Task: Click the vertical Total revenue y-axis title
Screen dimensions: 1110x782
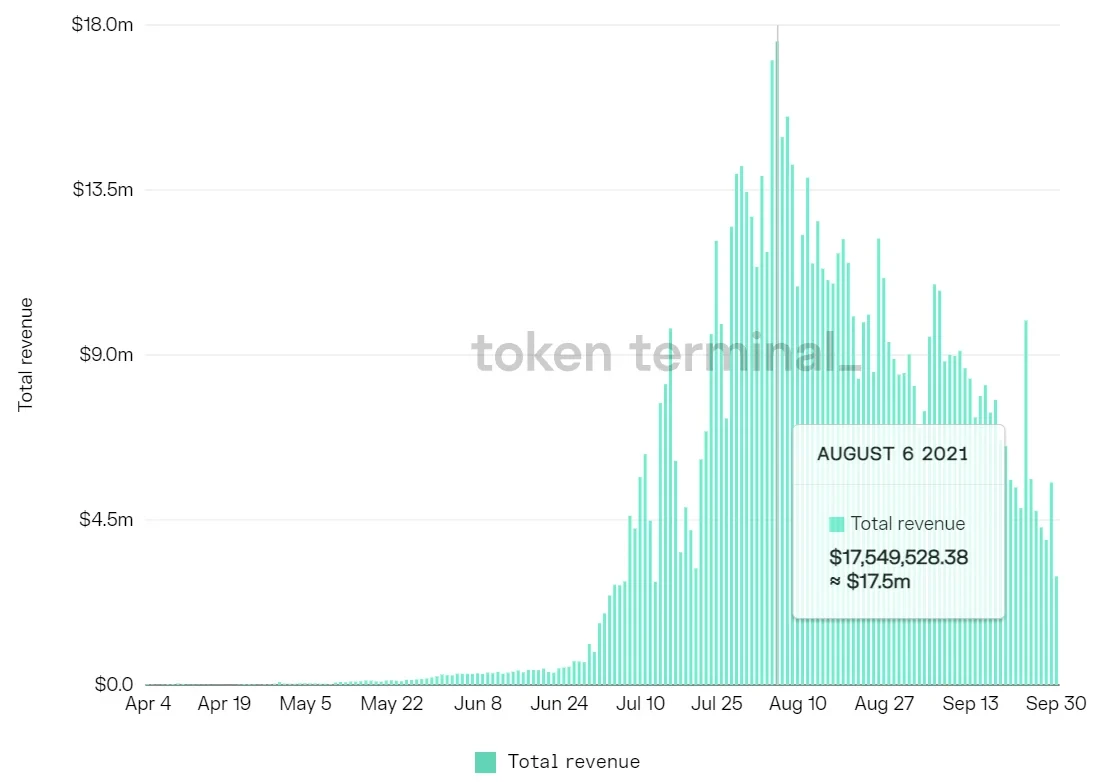Action: (x=26, y=354)
